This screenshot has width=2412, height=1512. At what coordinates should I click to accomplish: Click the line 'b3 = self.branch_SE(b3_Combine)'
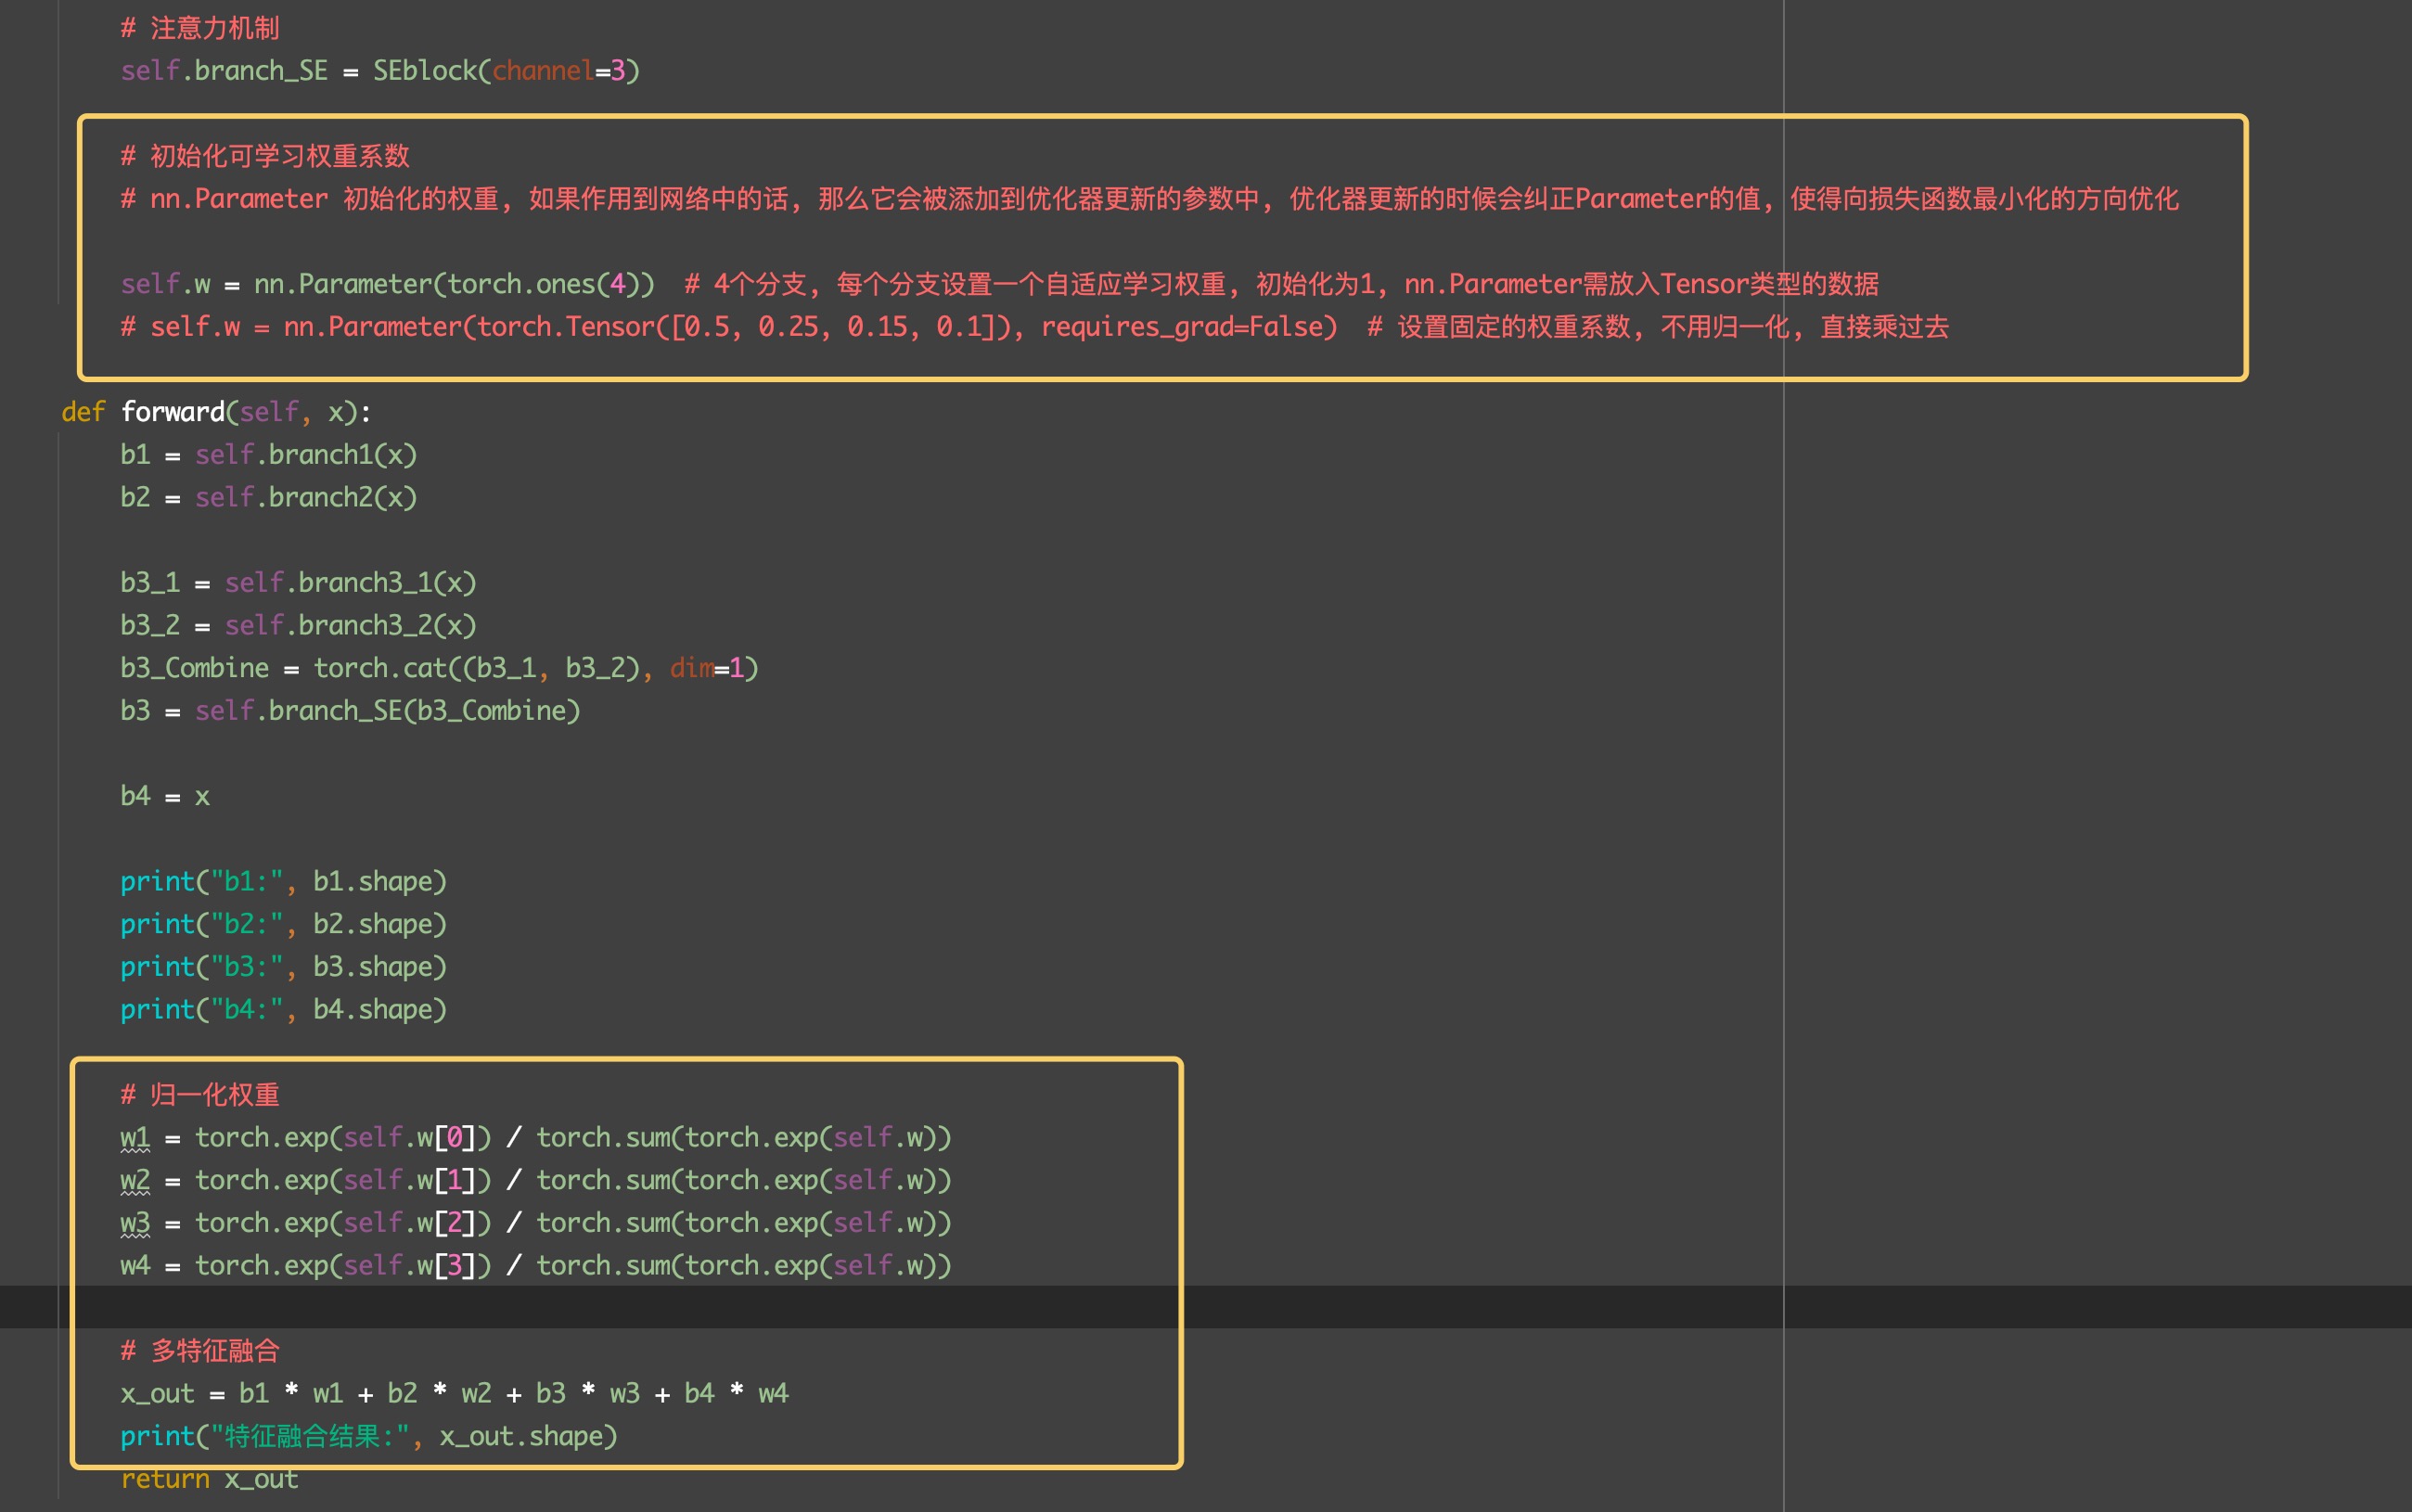tap(350, 711)
